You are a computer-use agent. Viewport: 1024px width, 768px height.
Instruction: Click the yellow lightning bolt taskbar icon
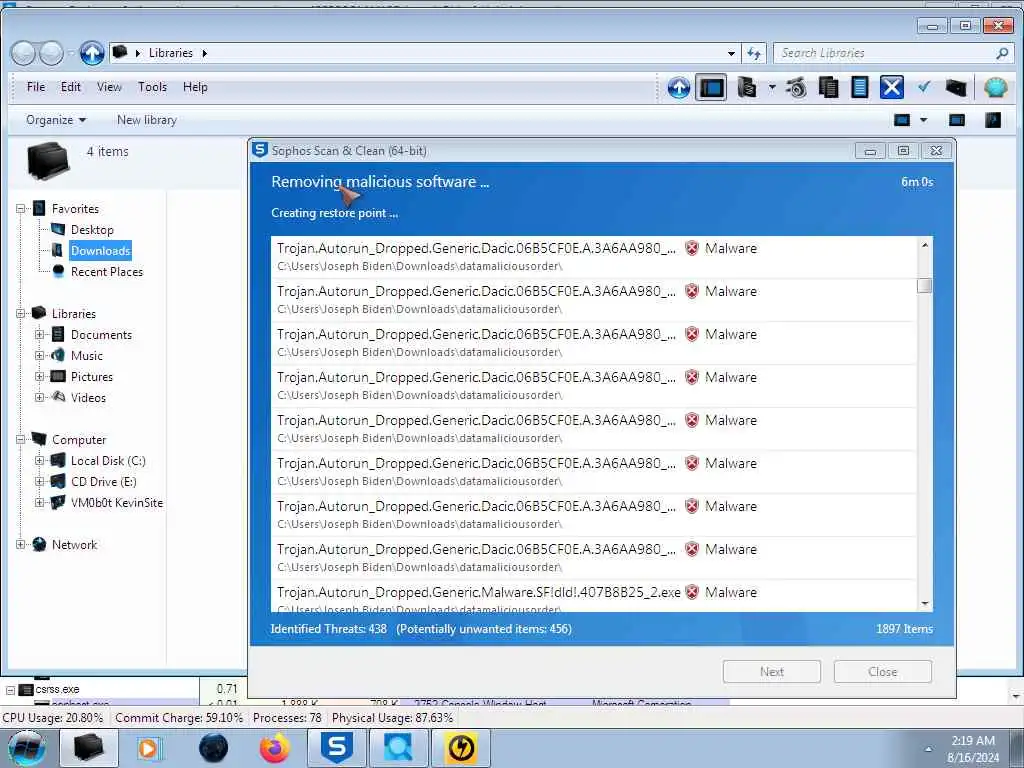[x=461, y=748]
